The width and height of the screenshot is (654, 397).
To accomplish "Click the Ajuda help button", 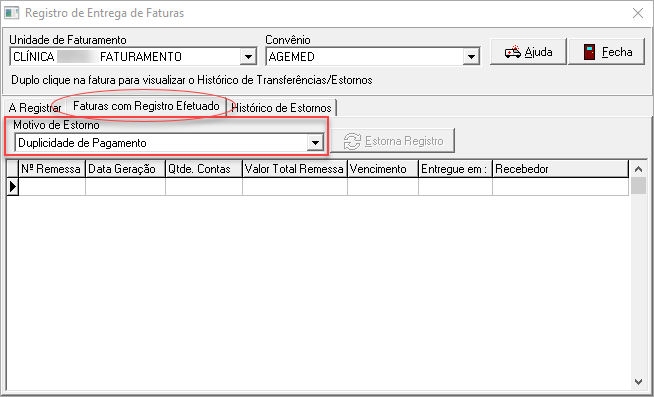I will [x=528, y=52].
